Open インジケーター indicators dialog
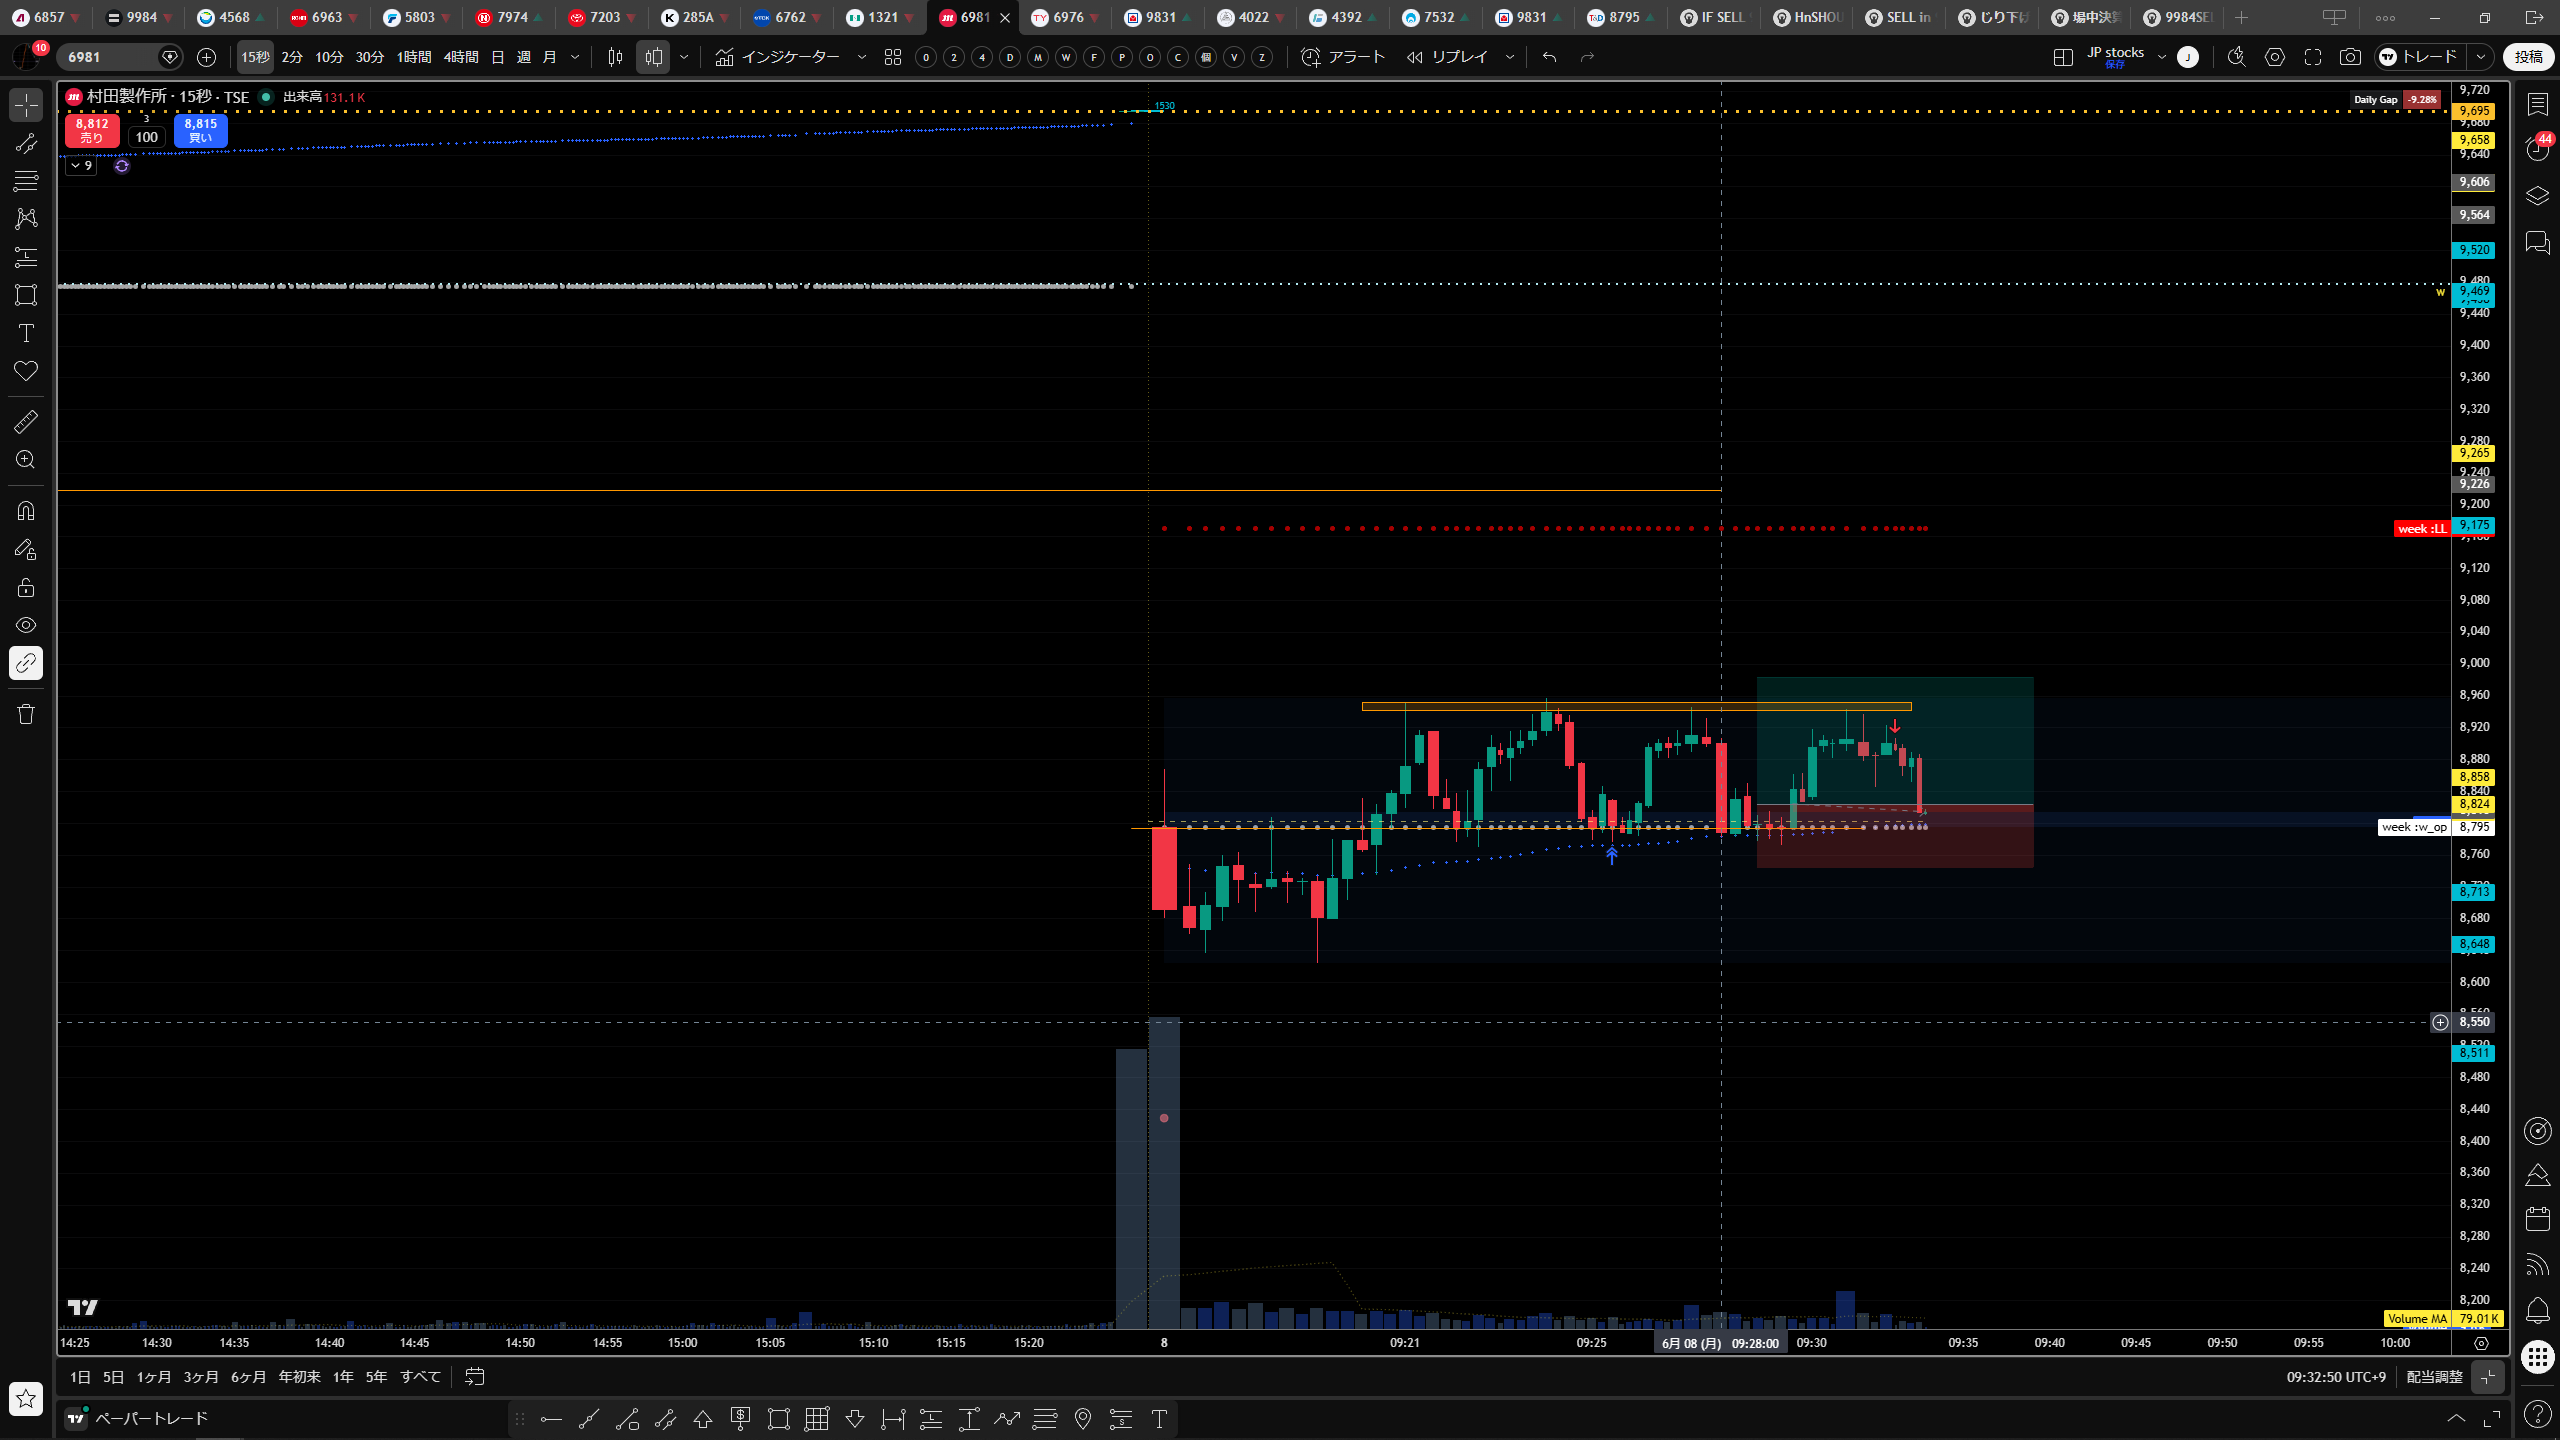The image size is (2560, 1440). click(x=778, y=57)
